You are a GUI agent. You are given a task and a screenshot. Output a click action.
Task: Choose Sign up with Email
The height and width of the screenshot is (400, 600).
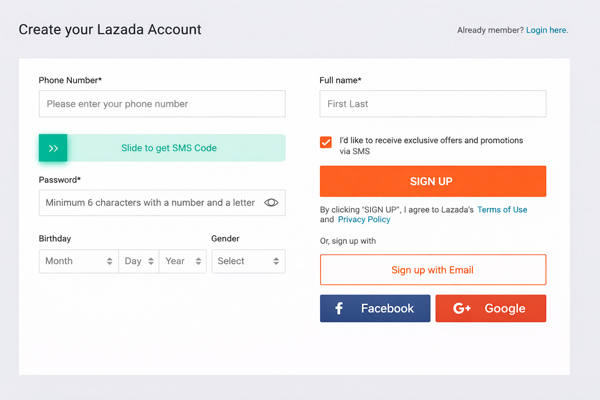[x=433, y=270]
